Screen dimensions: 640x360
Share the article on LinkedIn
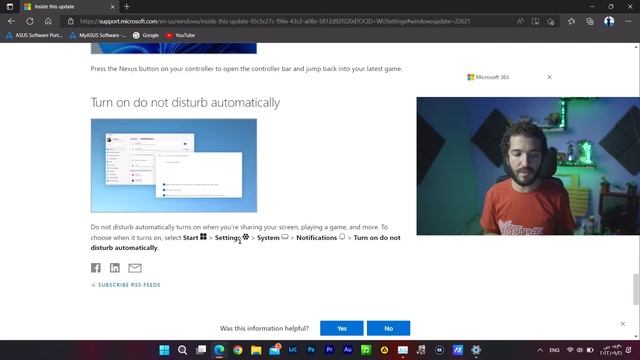[115, 268]
